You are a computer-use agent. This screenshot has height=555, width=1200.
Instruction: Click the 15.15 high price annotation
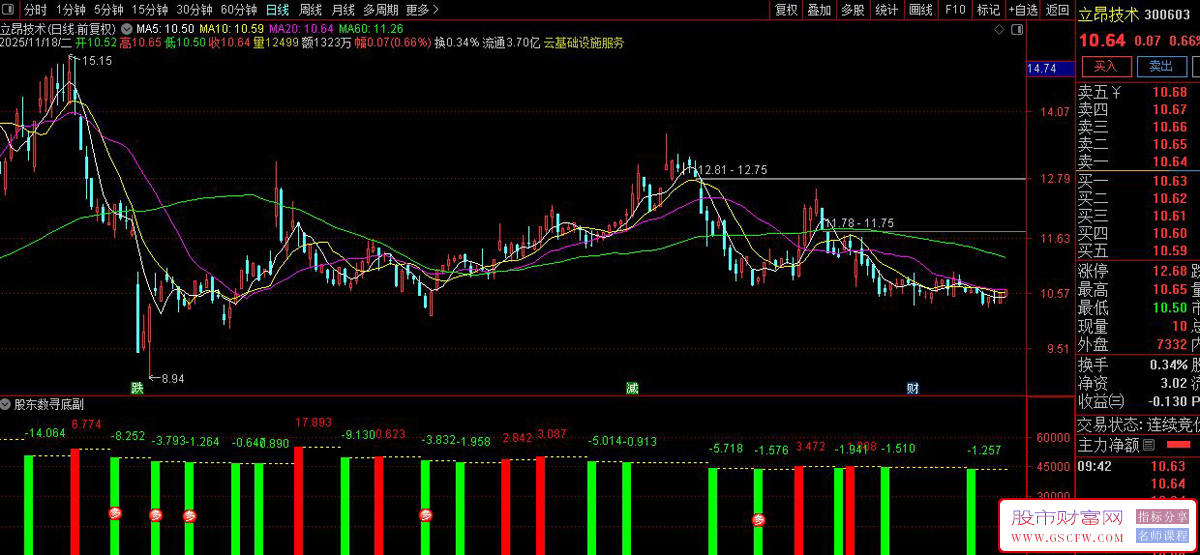pyautogui.click(x=97, y=61)
